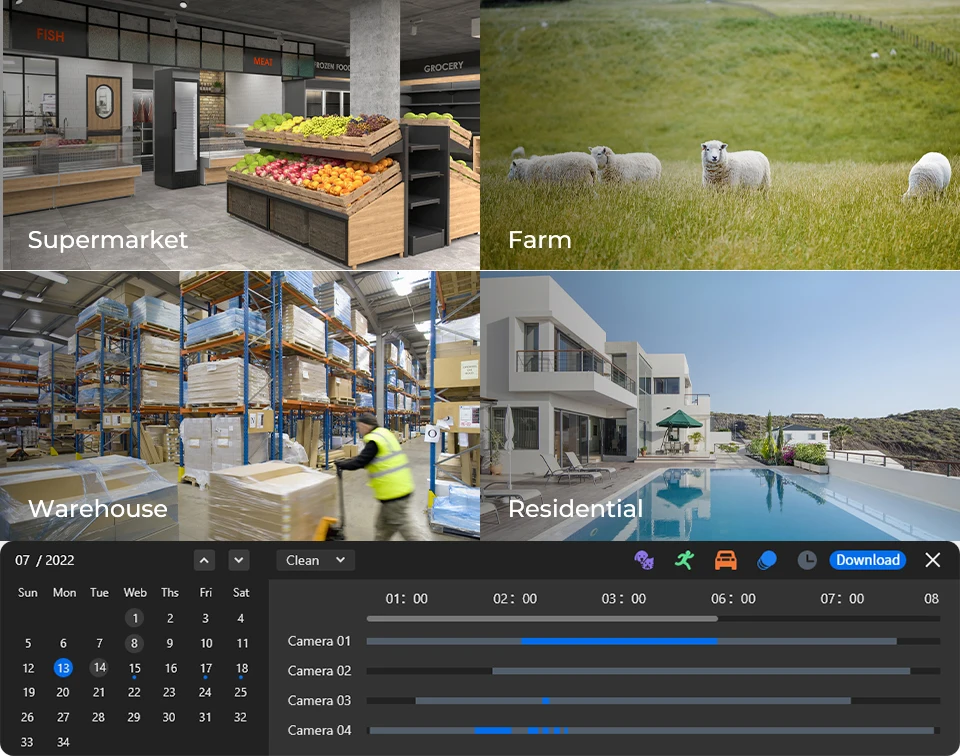Choose day 17 with recording dot
Viewport: 960px width, 756px height.
[206, 668]
